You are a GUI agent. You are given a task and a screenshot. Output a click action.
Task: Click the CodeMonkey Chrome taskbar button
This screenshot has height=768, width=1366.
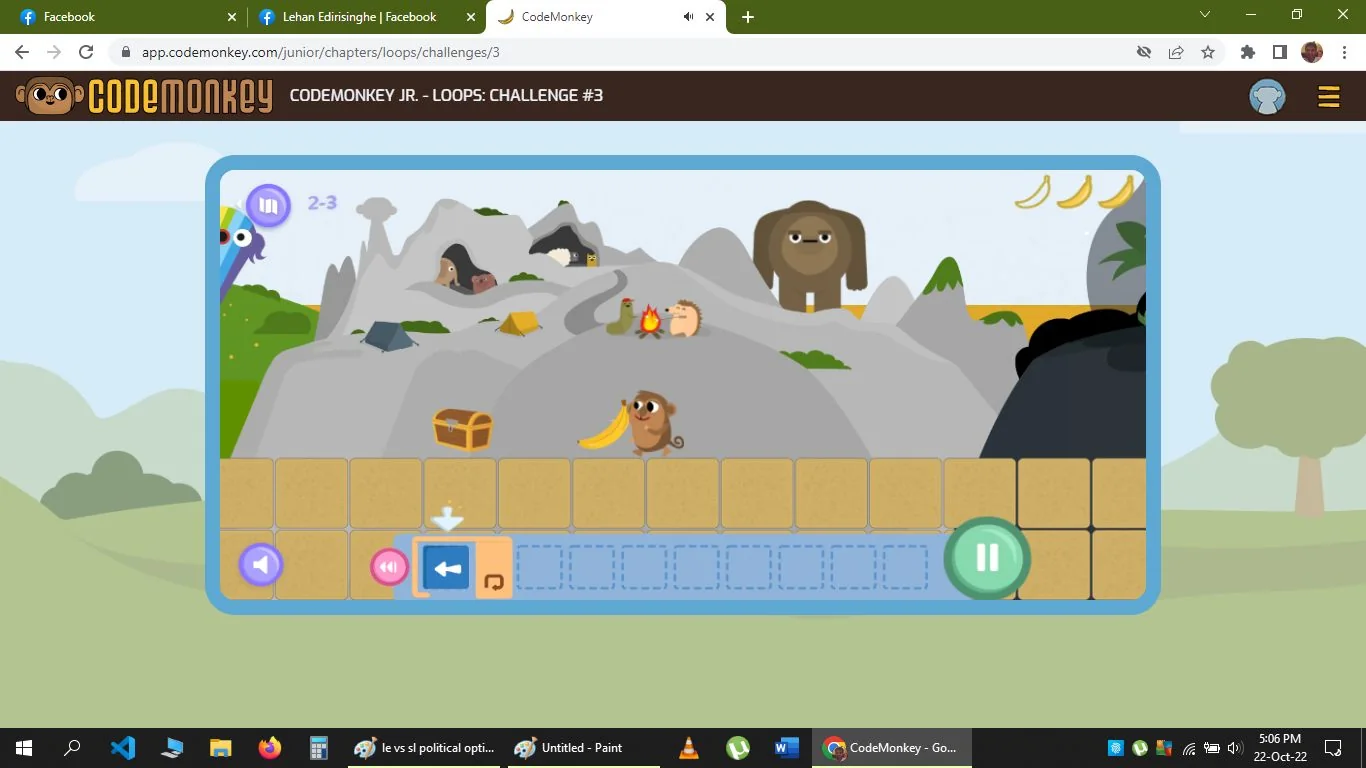point(891,748)
